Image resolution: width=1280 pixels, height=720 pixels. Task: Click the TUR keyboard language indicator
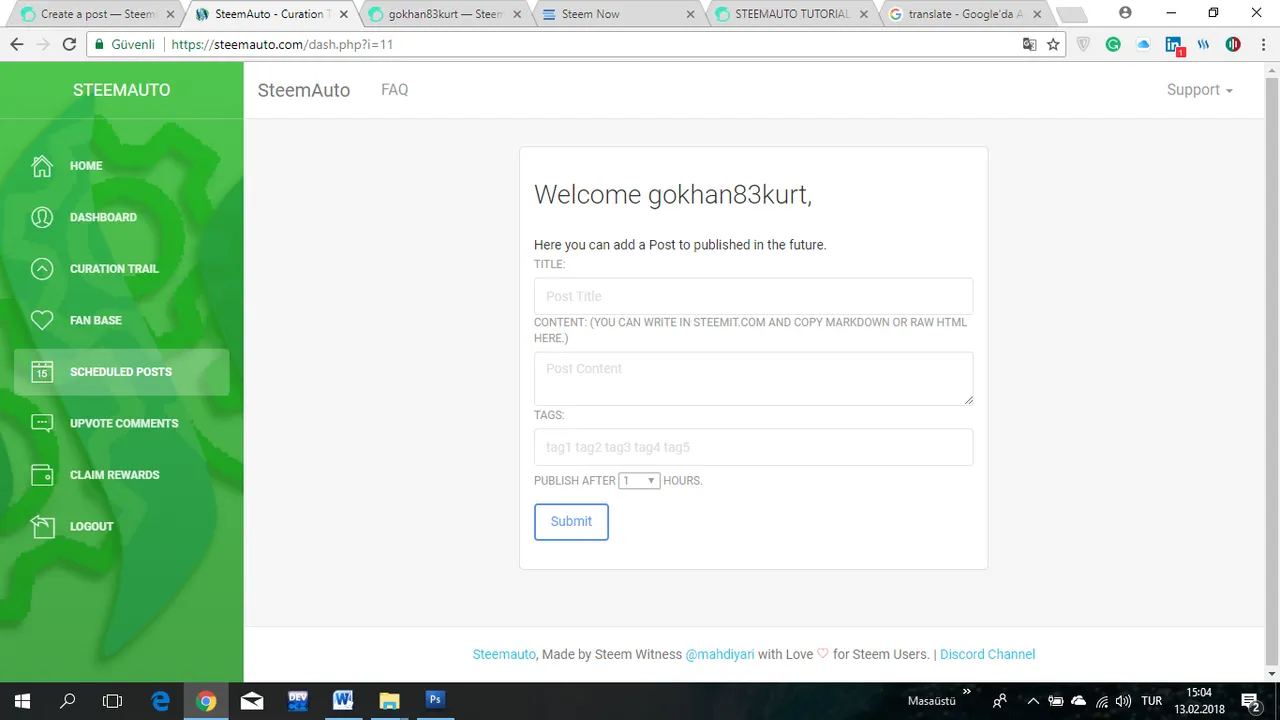click(1151, 701)
